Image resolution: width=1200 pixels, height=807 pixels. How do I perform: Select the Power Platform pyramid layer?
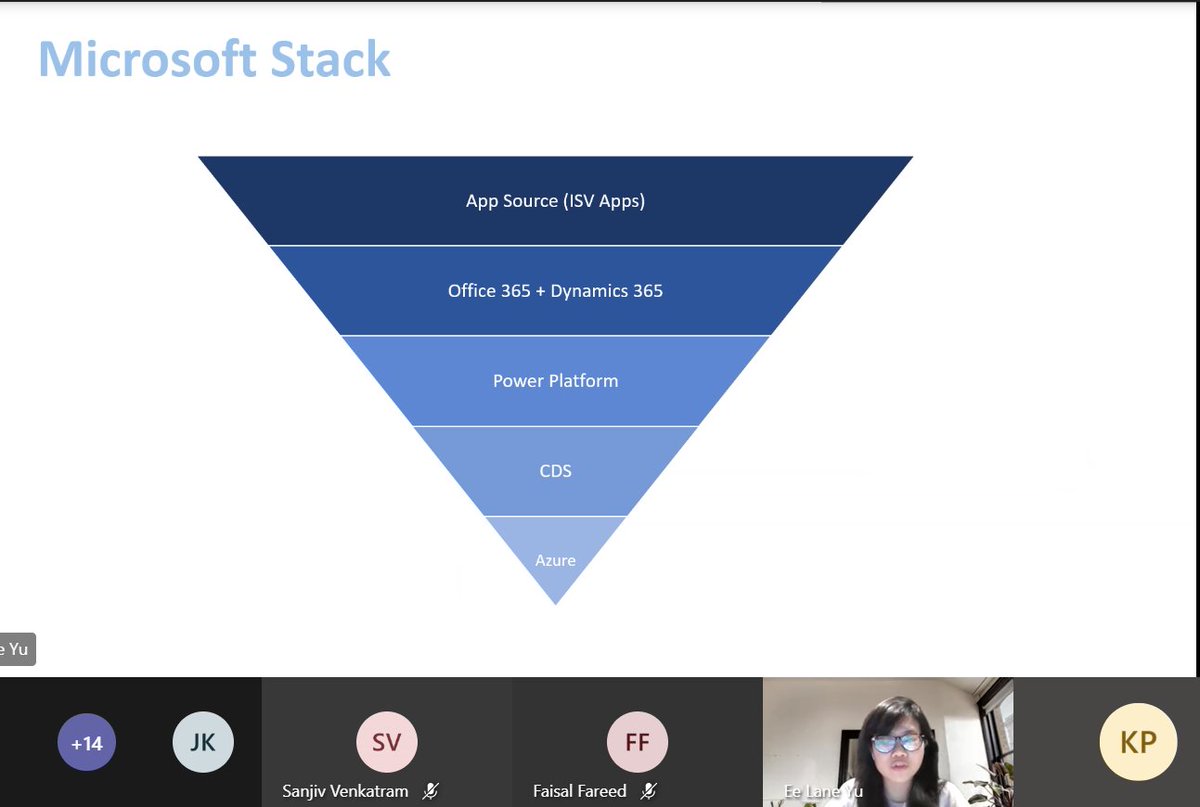coord(555,381)
